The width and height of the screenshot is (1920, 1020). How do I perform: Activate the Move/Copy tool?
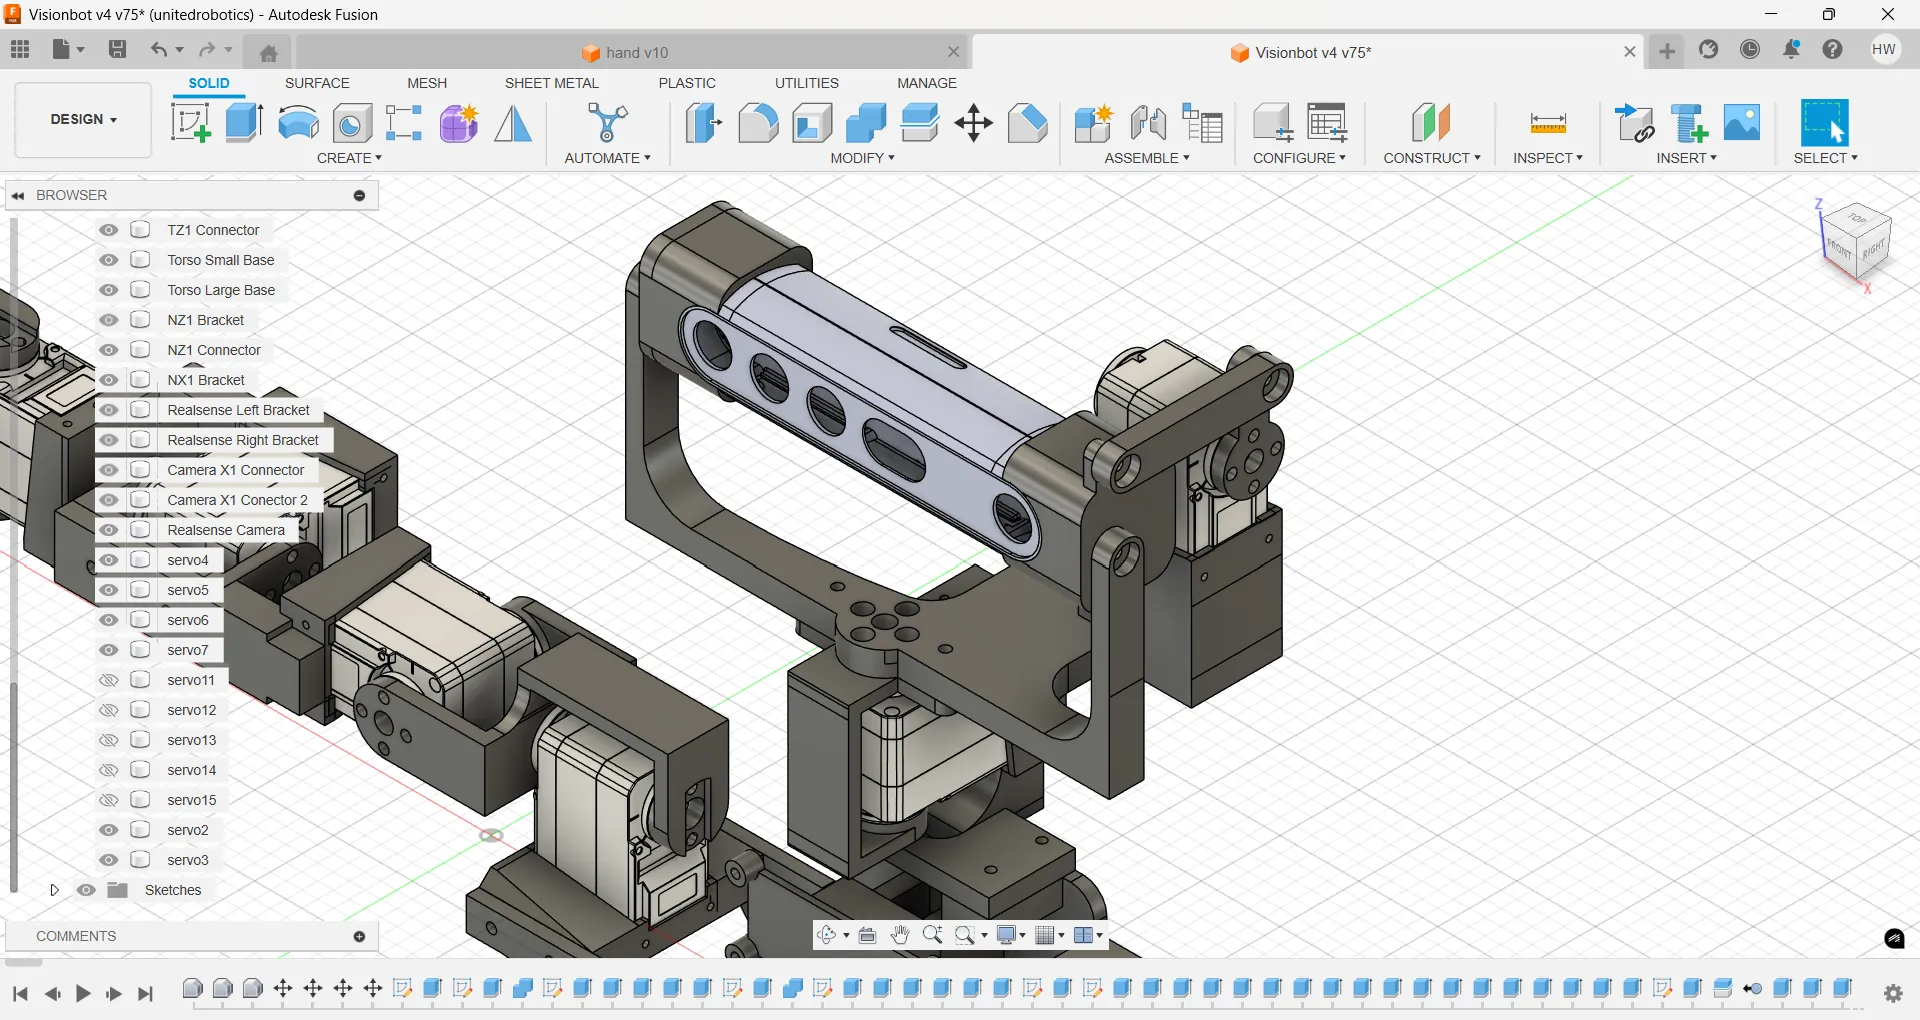pyautogui.click(x=973, y=124)
